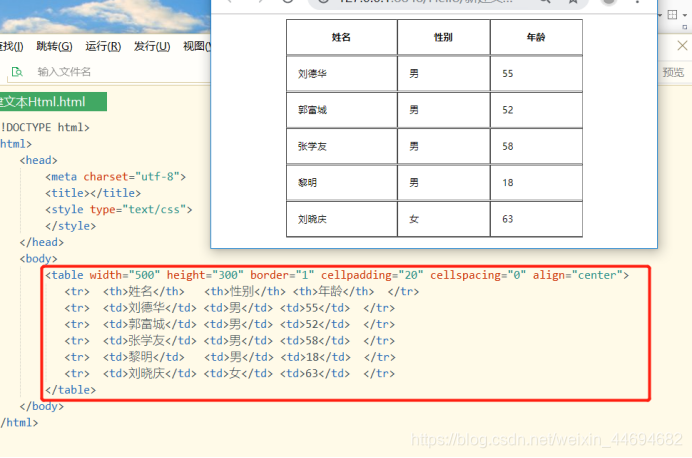Open the 运行(R) menu
The height and width of the screenshot is (458, 692).
coord(103,46)
